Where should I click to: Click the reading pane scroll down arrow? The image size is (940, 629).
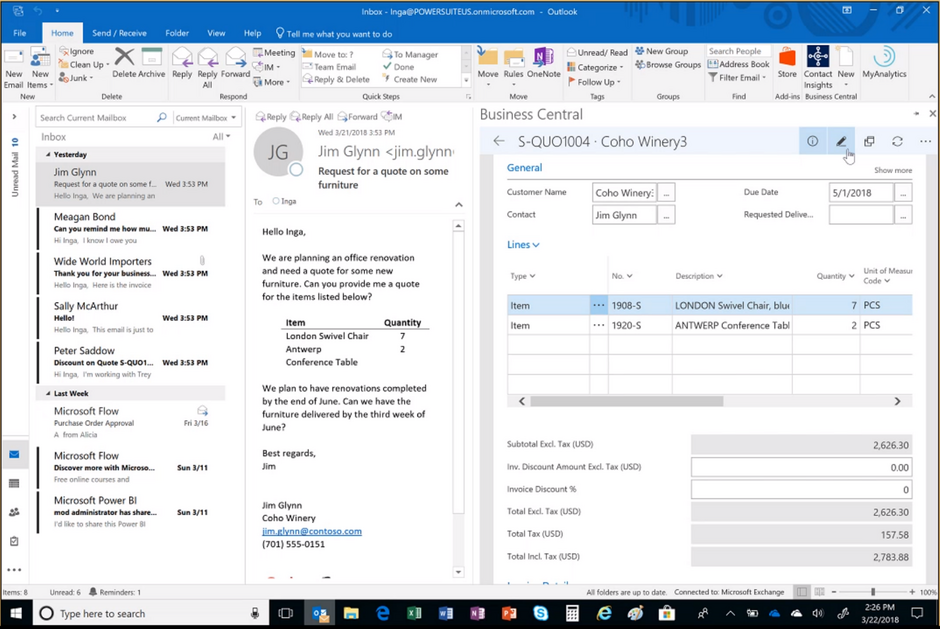459,572
